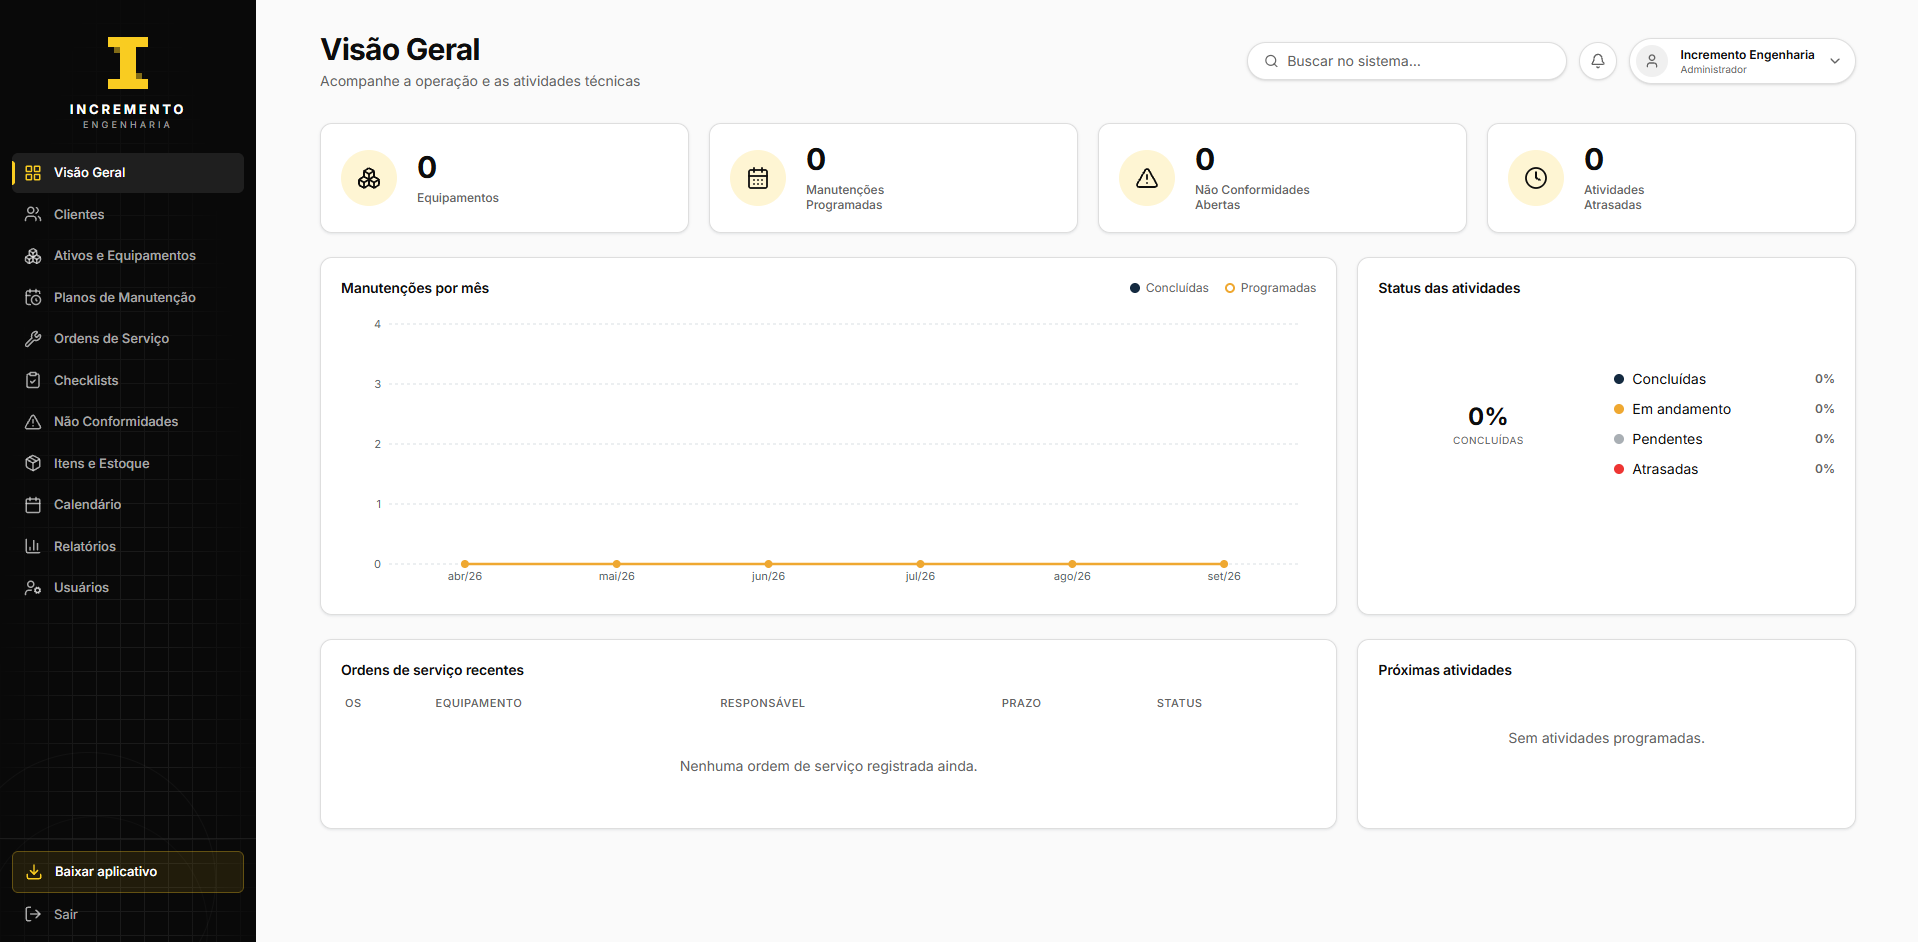The height and width of the screenshot is (942, 1918).
Task: Click the Sair logout arrow icon
Action: pos(33,914)
